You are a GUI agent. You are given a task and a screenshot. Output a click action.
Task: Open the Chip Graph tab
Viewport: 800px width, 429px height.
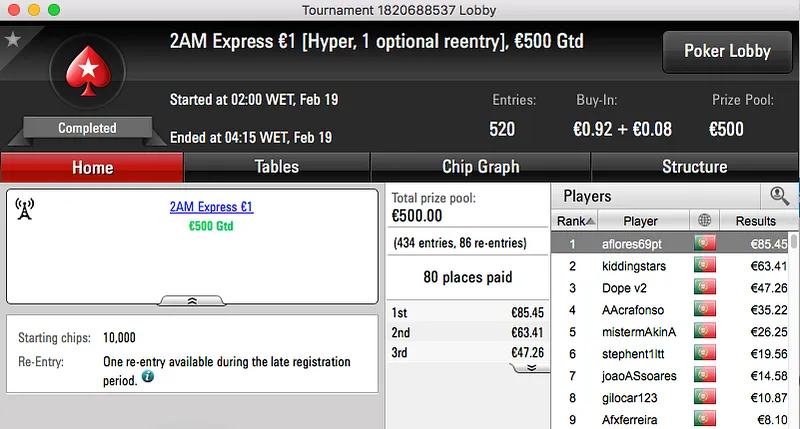click(x=480, y=167)
